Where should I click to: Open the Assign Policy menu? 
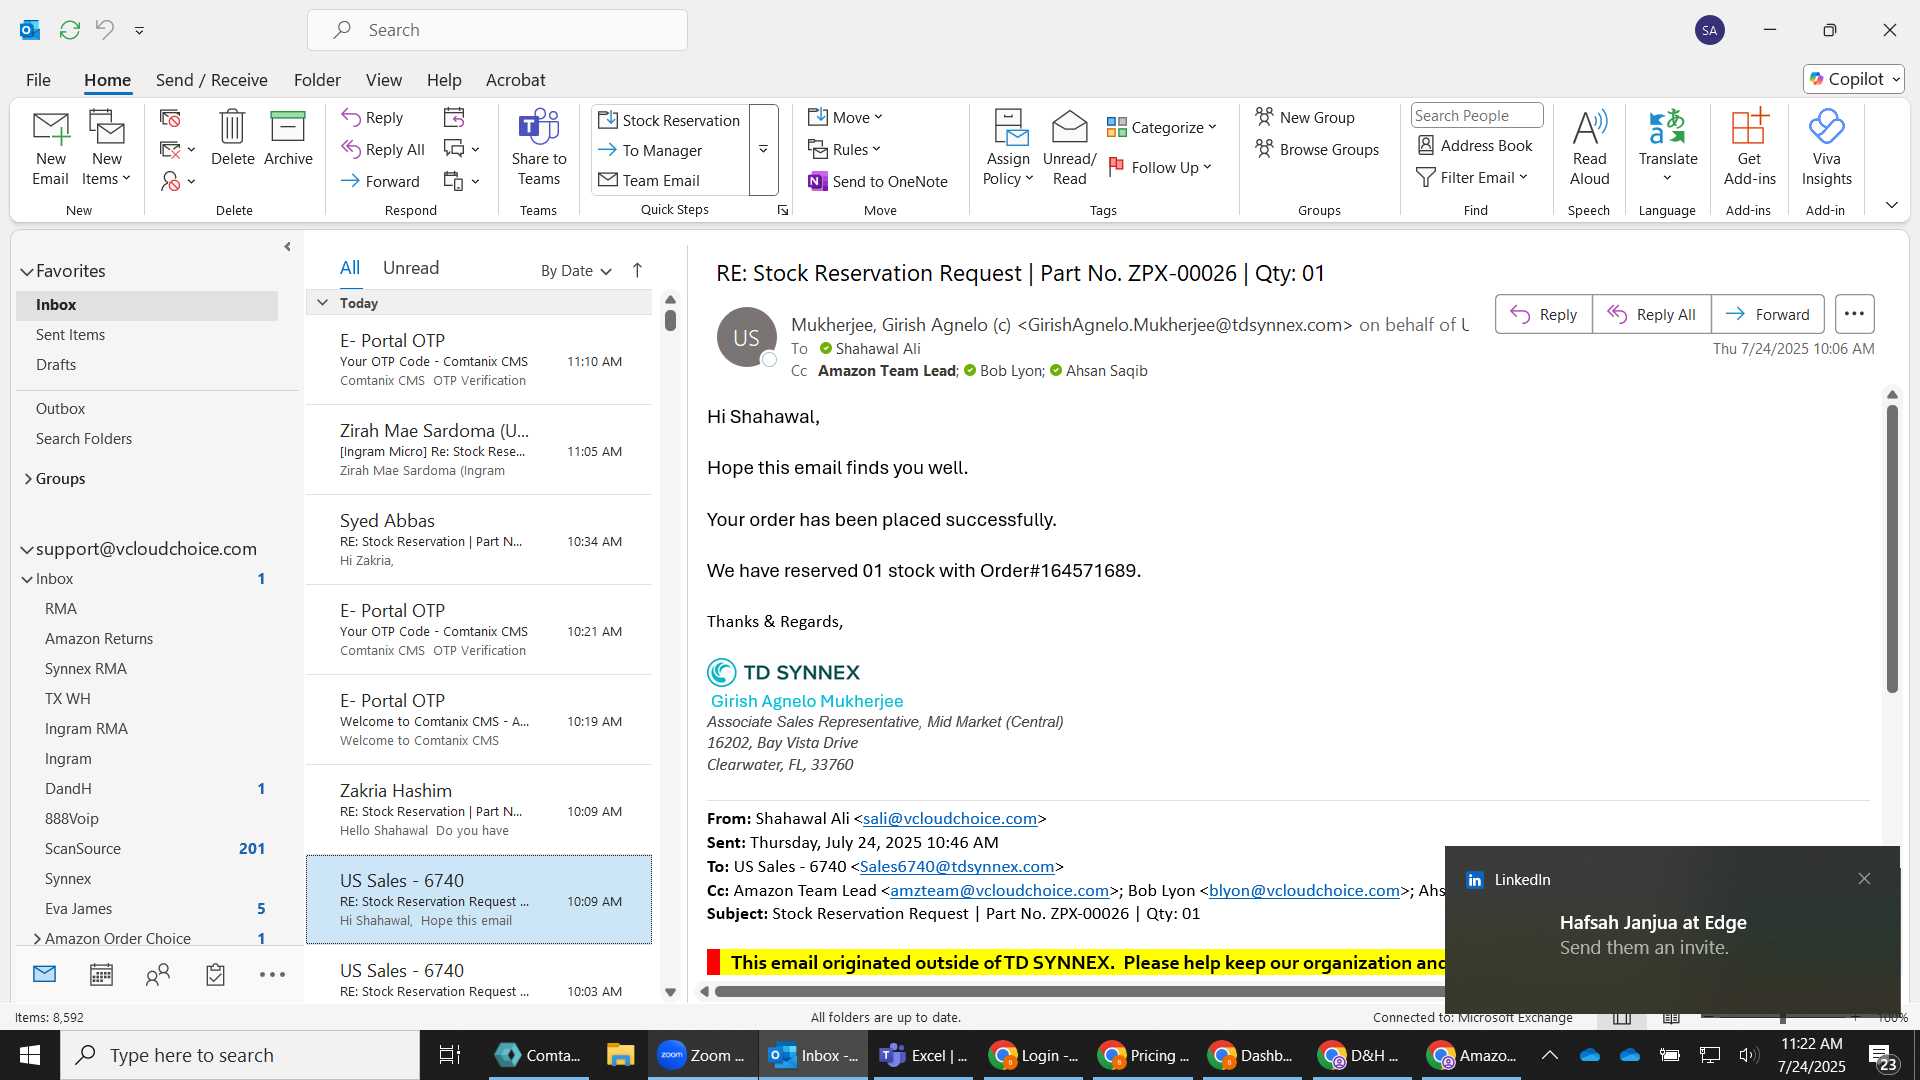(x=1007, y=147)
